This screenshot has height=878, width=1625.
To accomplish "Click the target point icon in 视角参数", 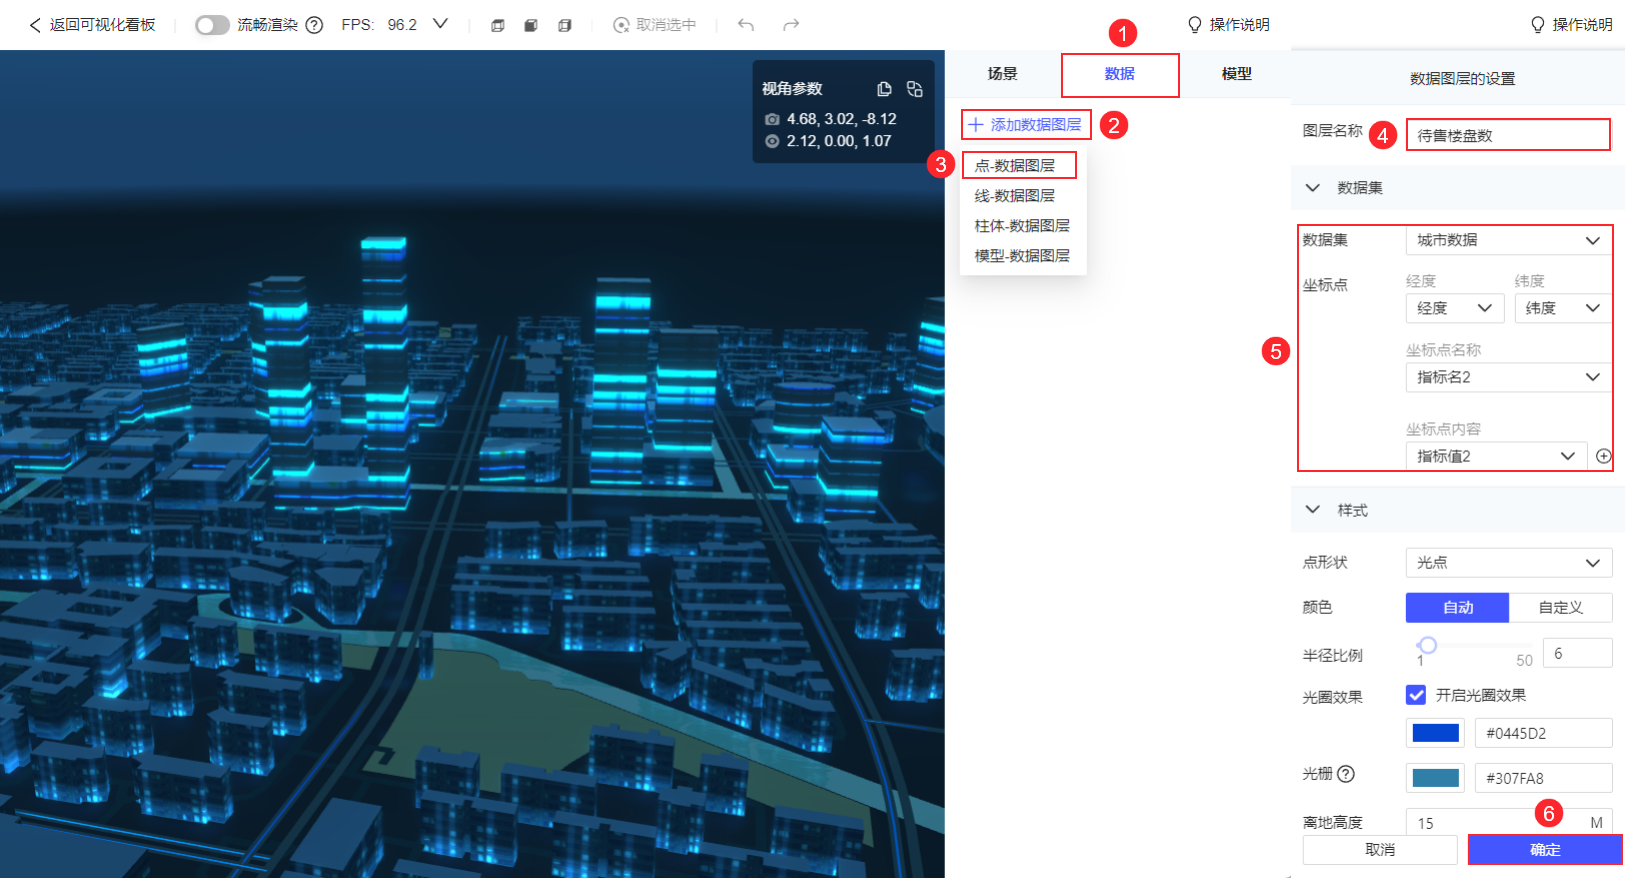I will [x=772, y=141].
